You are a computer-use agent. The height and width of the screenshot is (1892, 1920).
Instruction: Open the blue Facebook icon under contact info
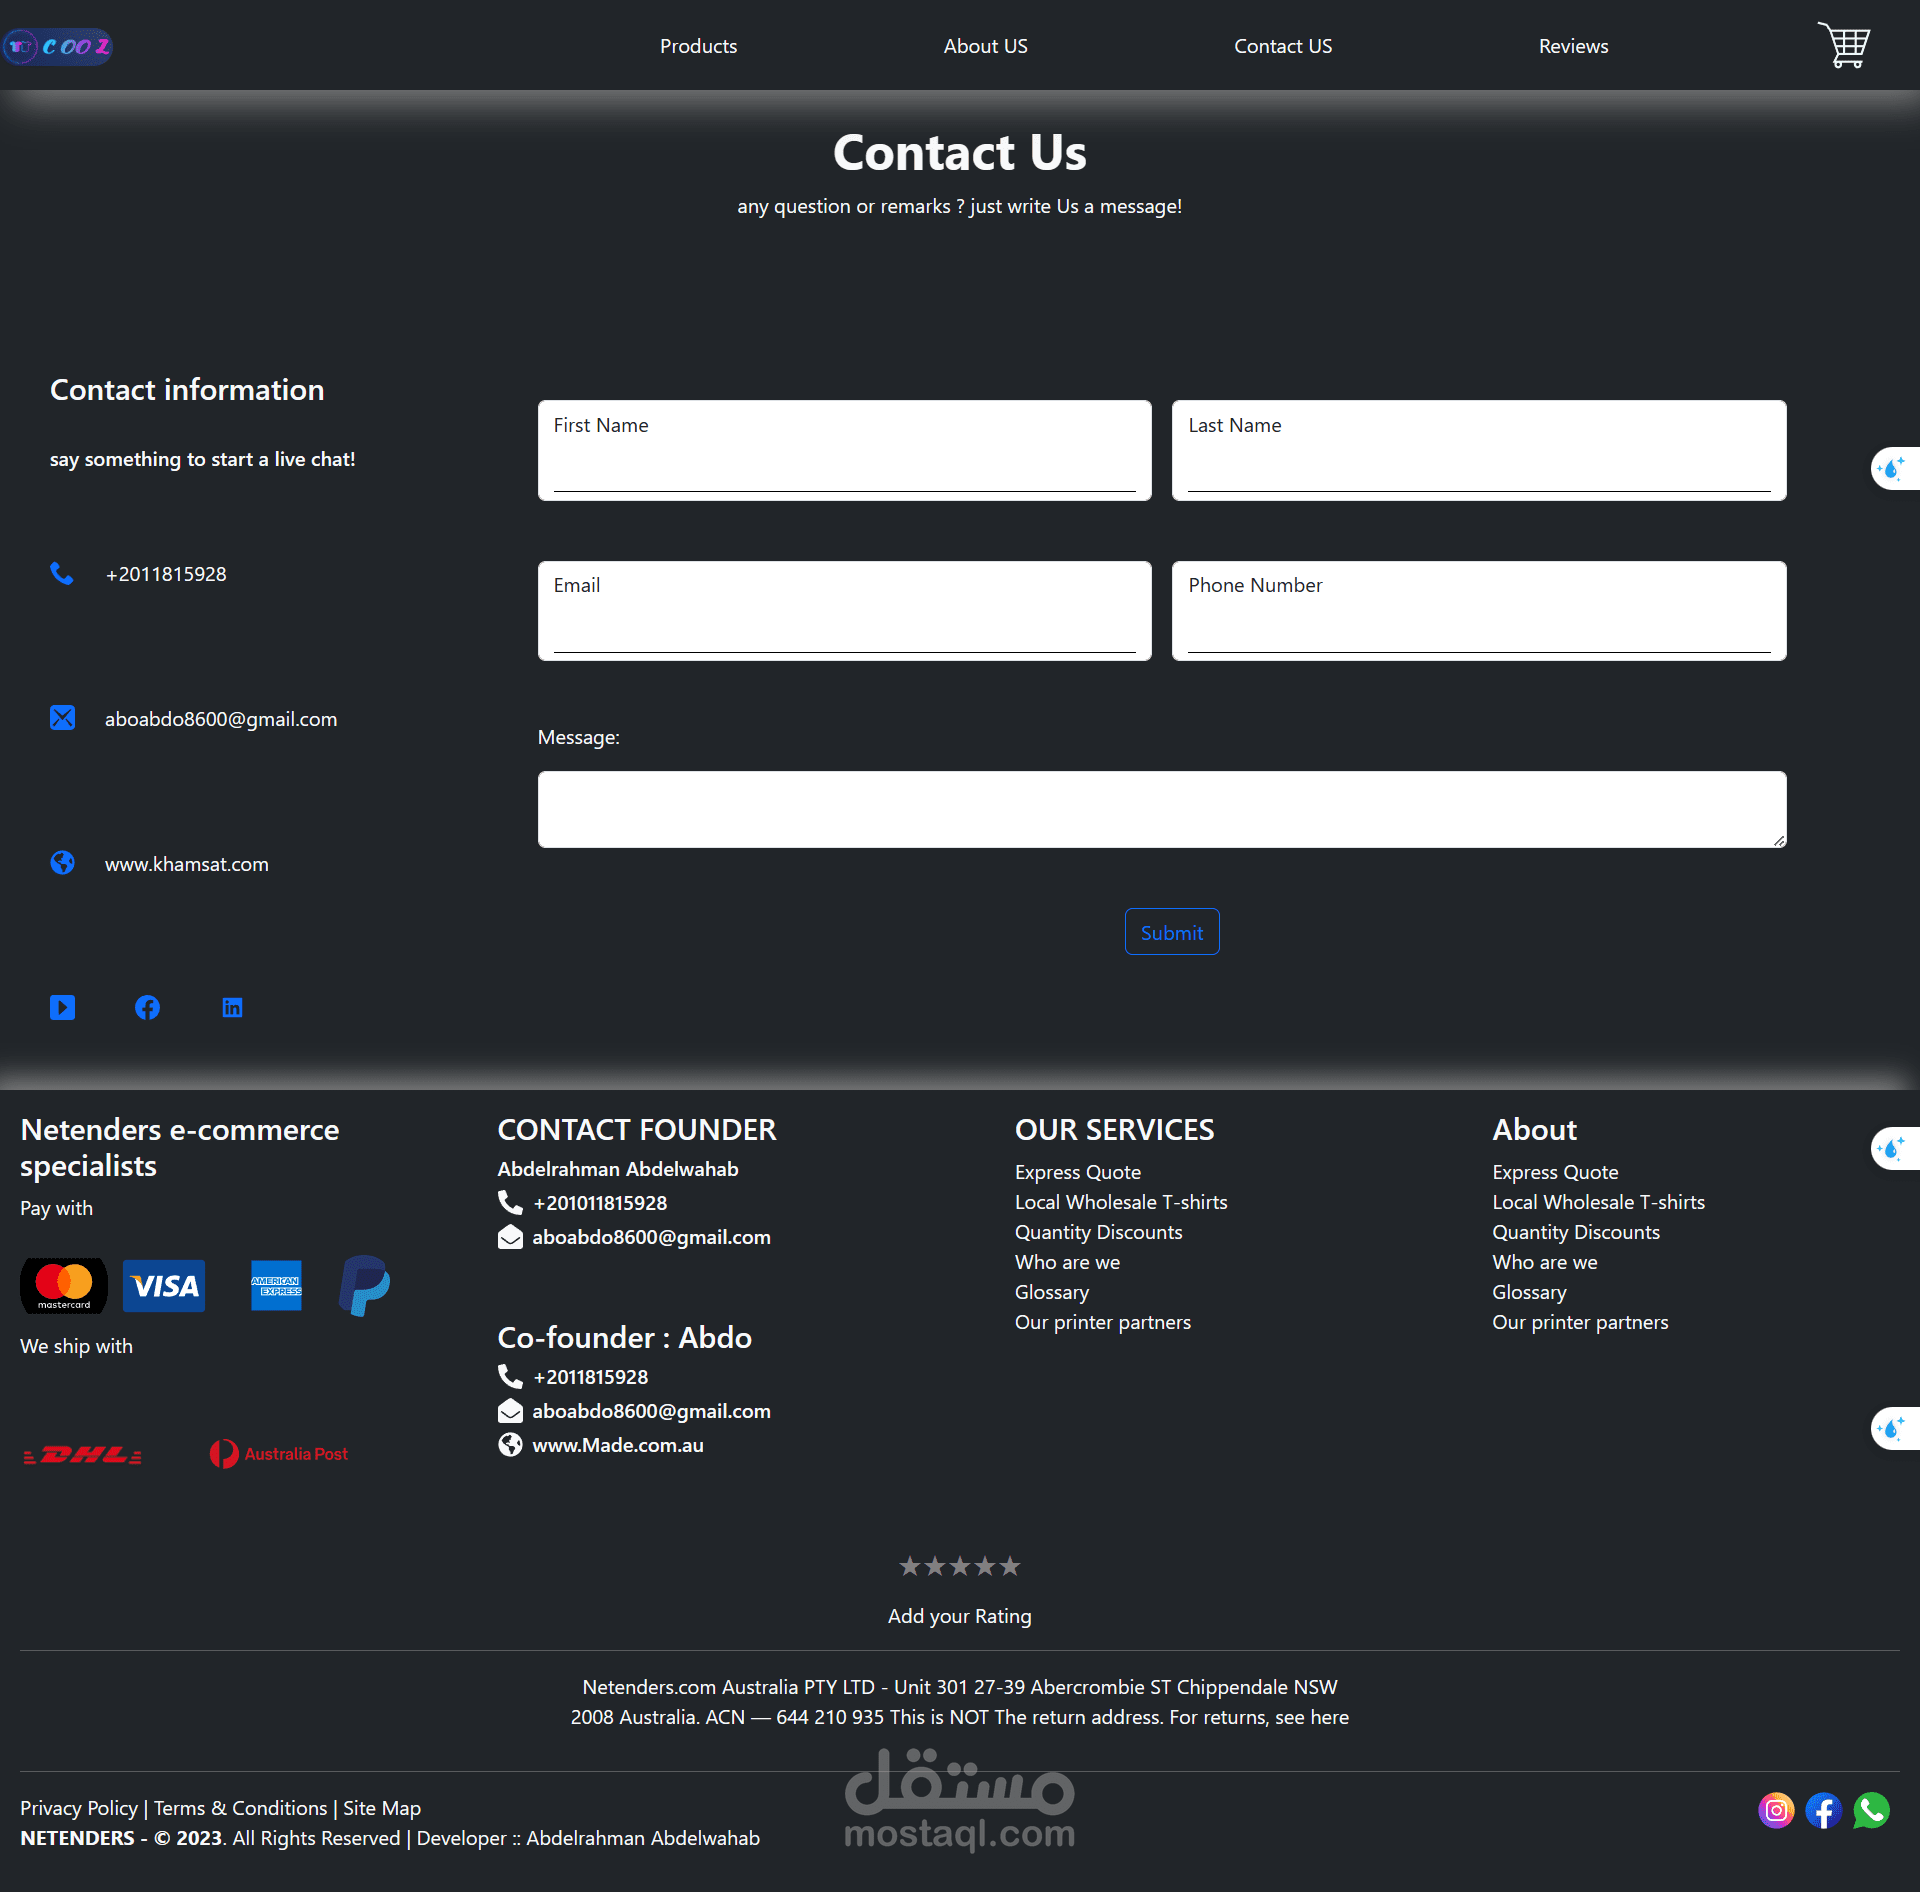[147, 1007]
